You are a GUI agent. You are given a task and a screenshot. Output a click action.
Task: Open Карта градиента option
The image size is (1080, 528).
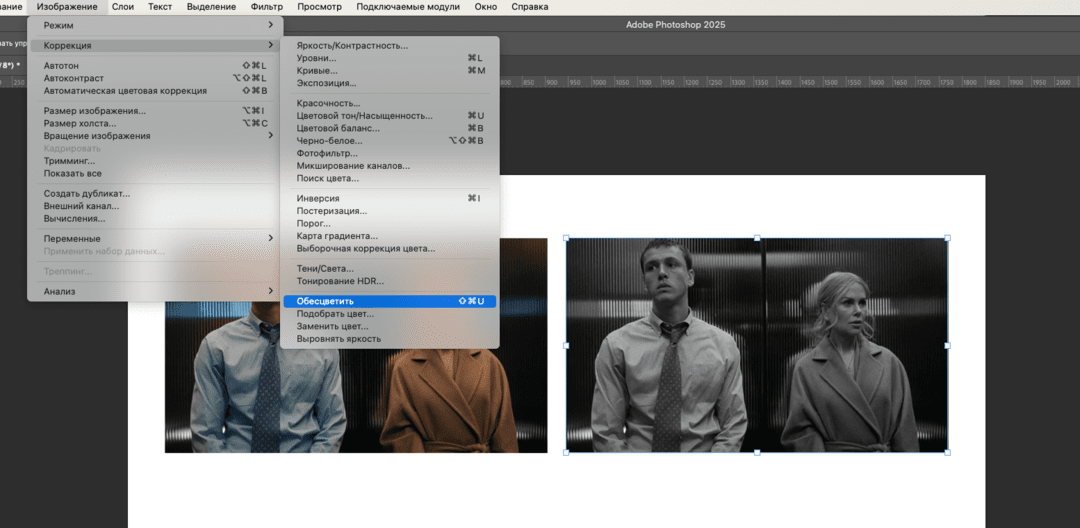click(337, 236)
